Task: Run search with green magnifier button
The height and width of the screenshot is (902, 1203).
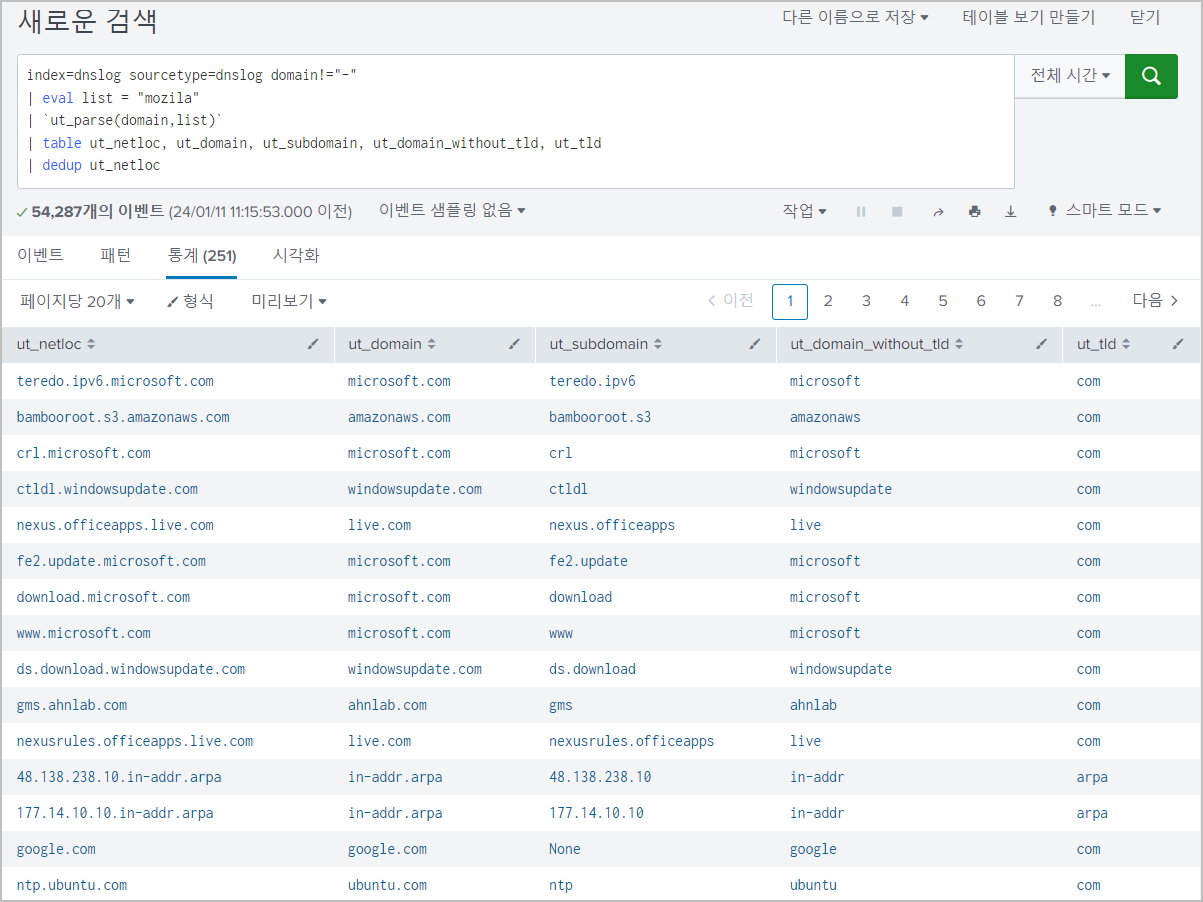Action: [x=1151, y=76]
